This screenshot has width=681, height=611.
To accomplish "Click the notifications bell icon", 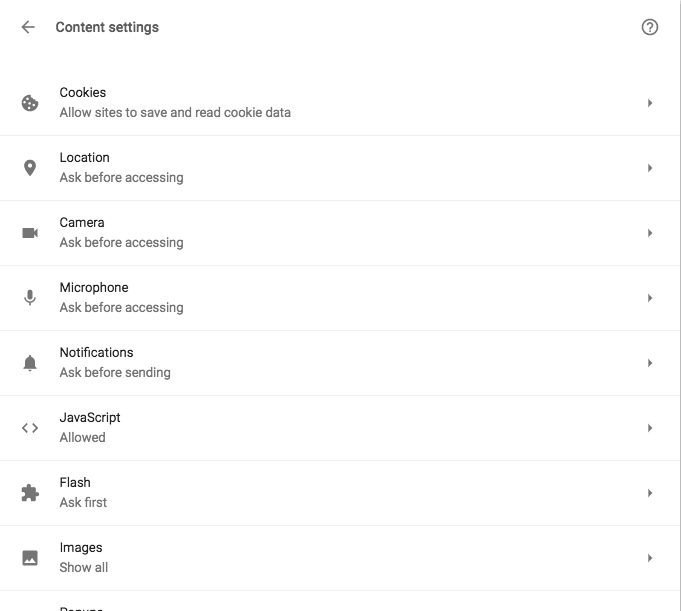I will (30, 363).
